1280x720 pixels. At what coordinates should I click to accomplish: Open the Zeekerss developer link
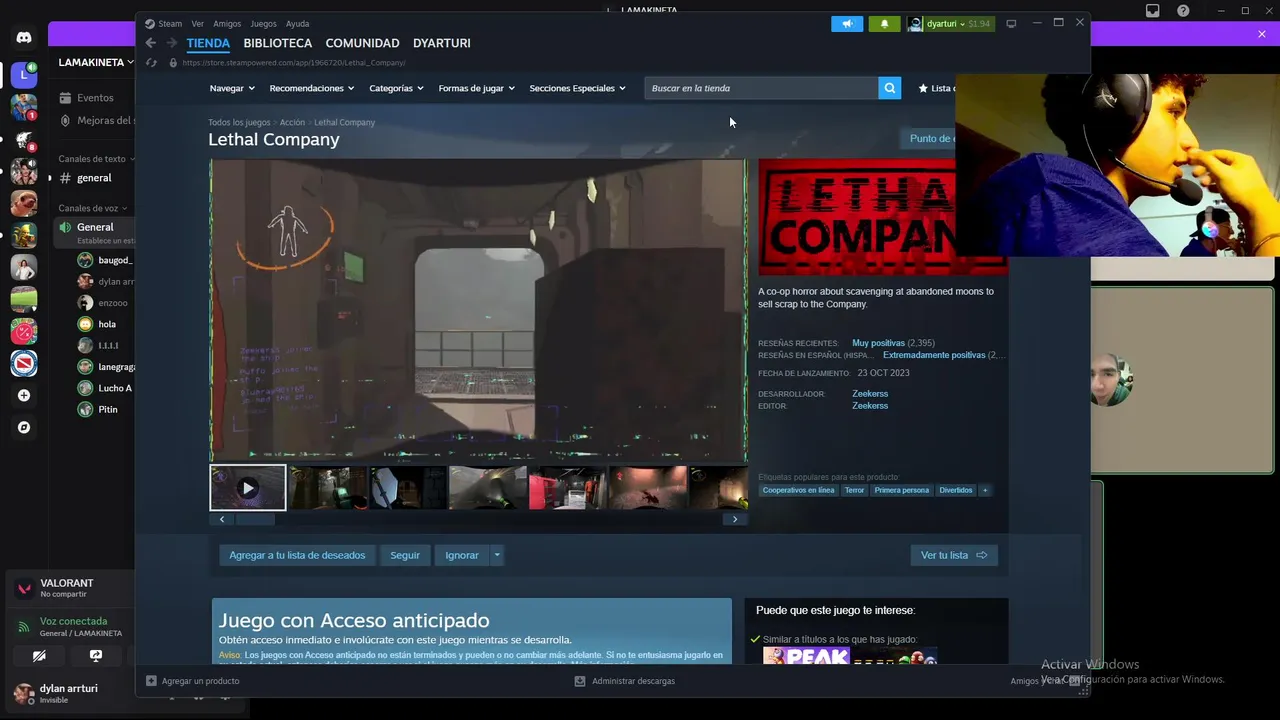pos(870,394)
